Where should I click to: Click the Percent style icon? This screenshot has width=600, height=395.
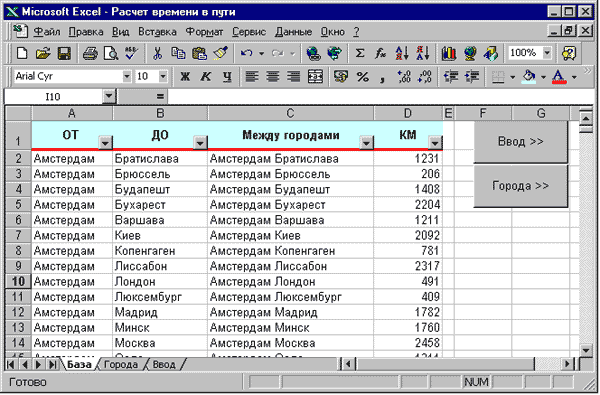tap(362, 77)
